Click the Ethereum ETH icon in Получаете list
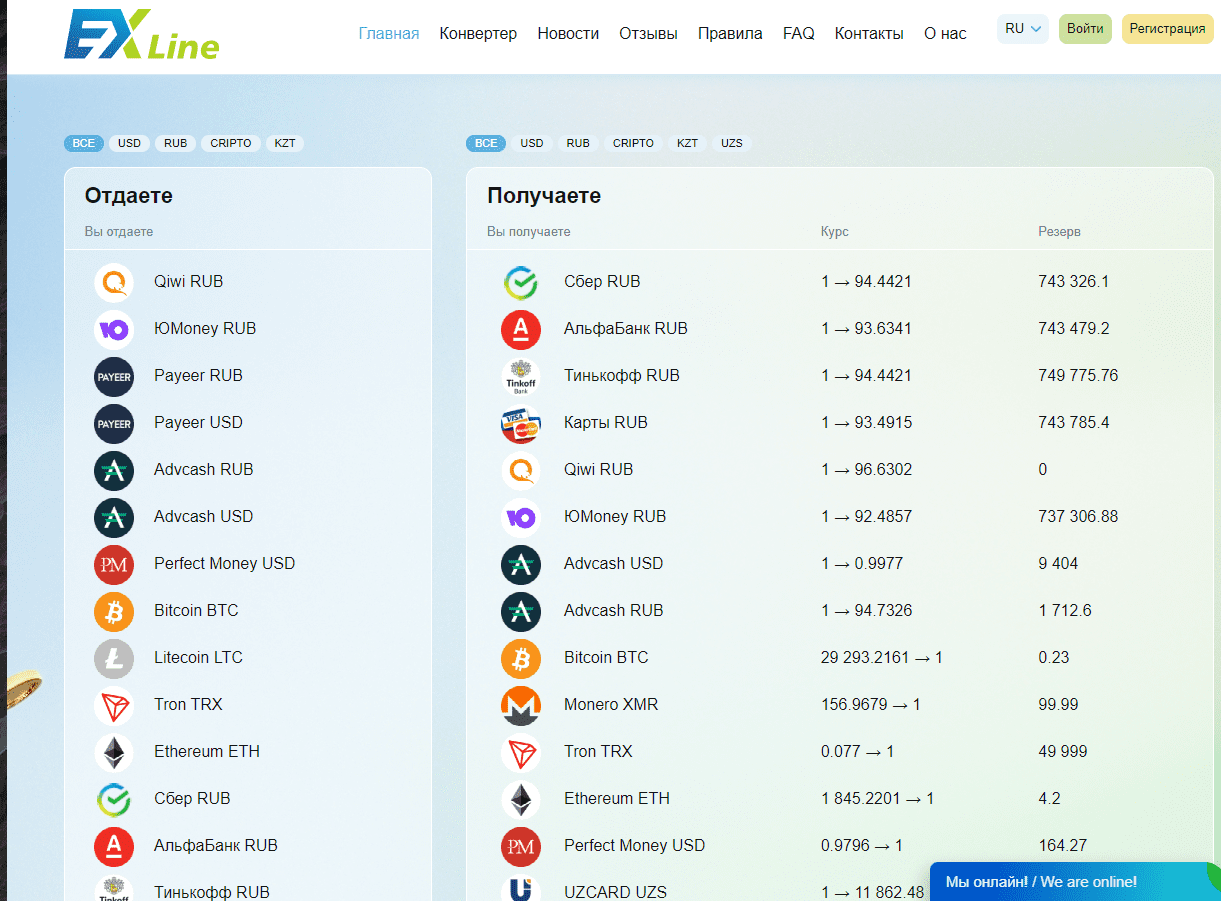 (x=521, y=799)
